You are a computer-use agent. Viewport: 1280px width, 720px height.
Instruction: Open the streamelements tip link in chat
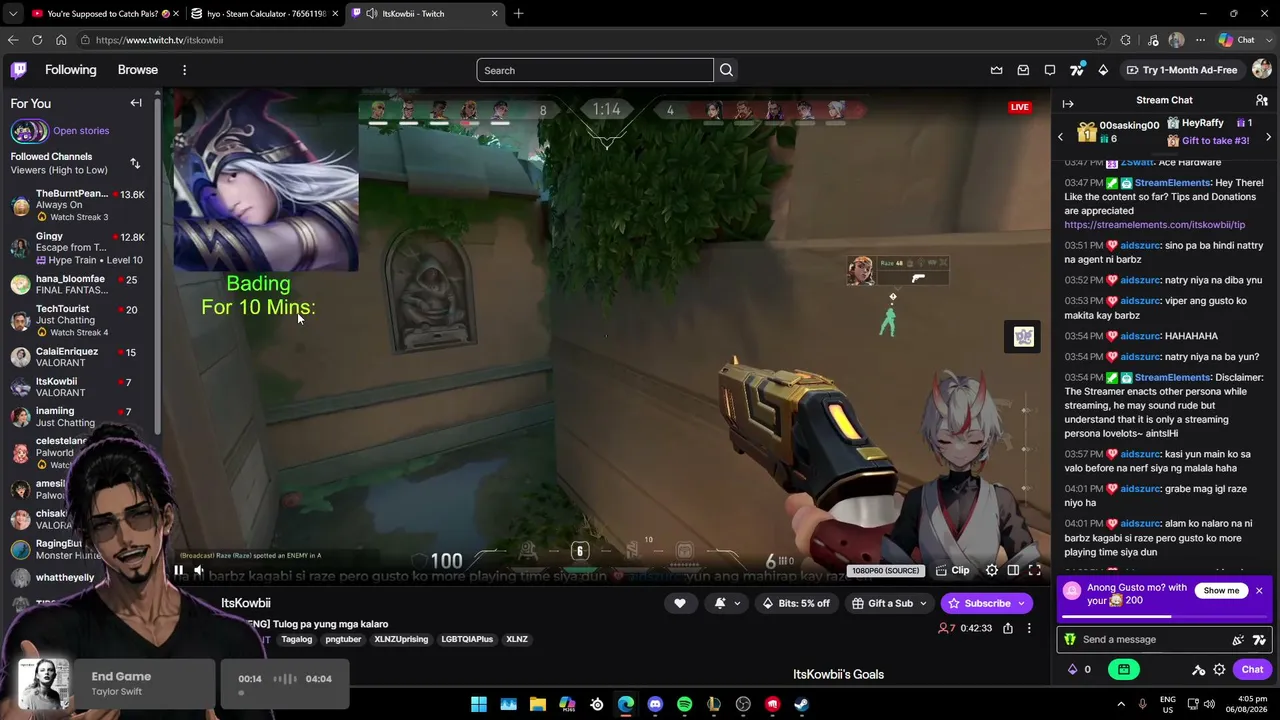pyautogui.click(x=1155, y=225)
